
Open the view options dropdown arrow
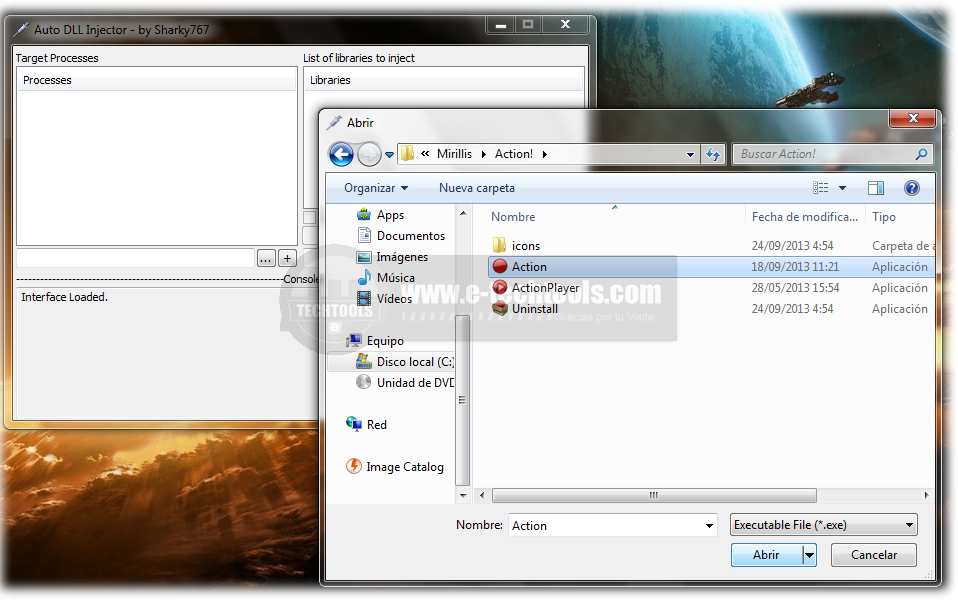click(x=843, y=188)
